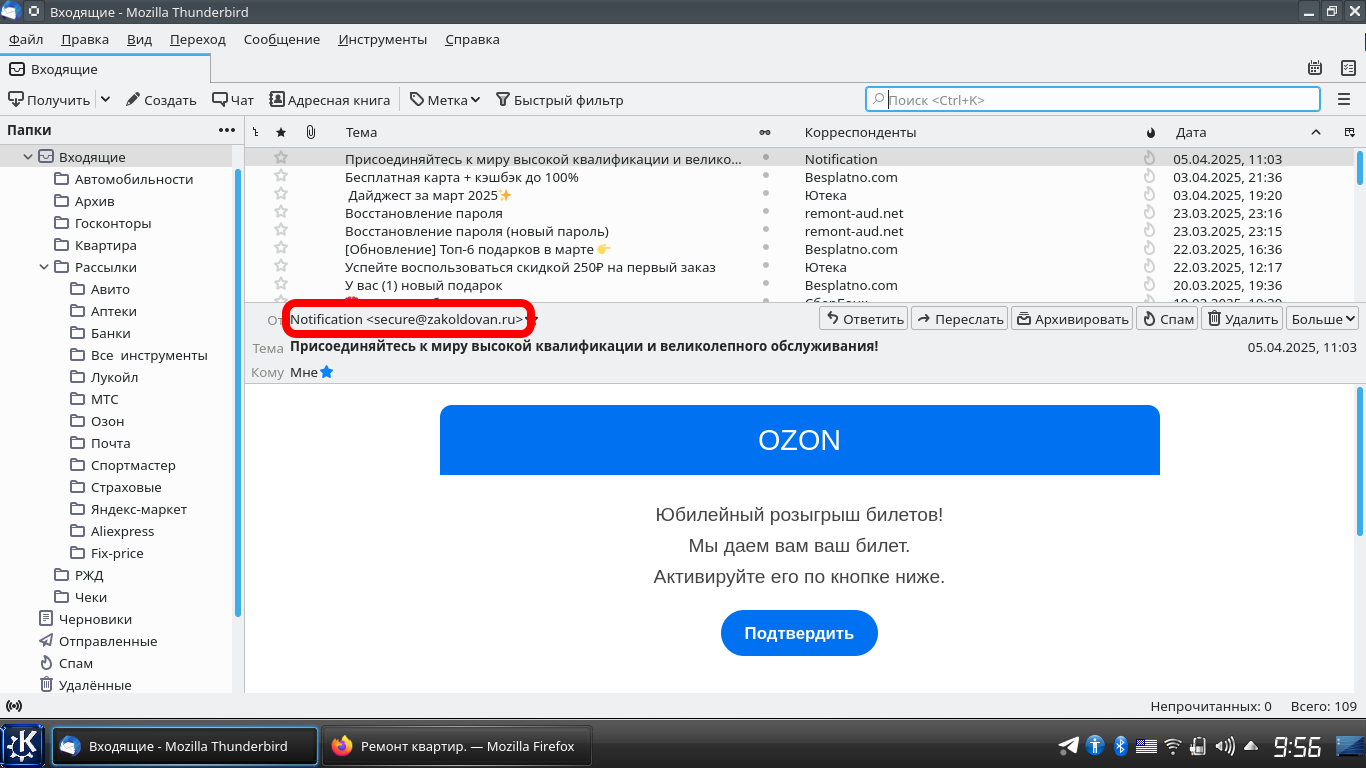
Task: Collapse the Рассылки folder
Action: (44, 267)
